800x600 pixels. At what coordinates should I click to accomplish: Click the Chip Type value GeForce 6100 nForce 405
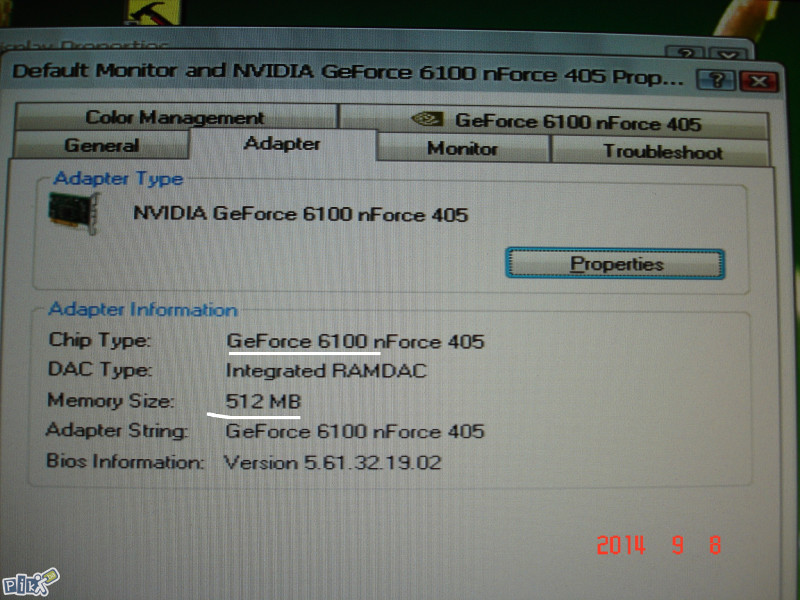coord(355,341)
